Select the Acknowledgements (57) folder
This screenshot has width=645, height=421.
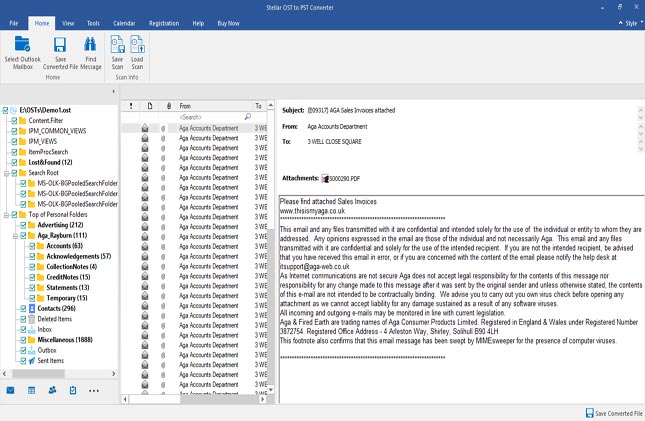(x=79, y=256)
